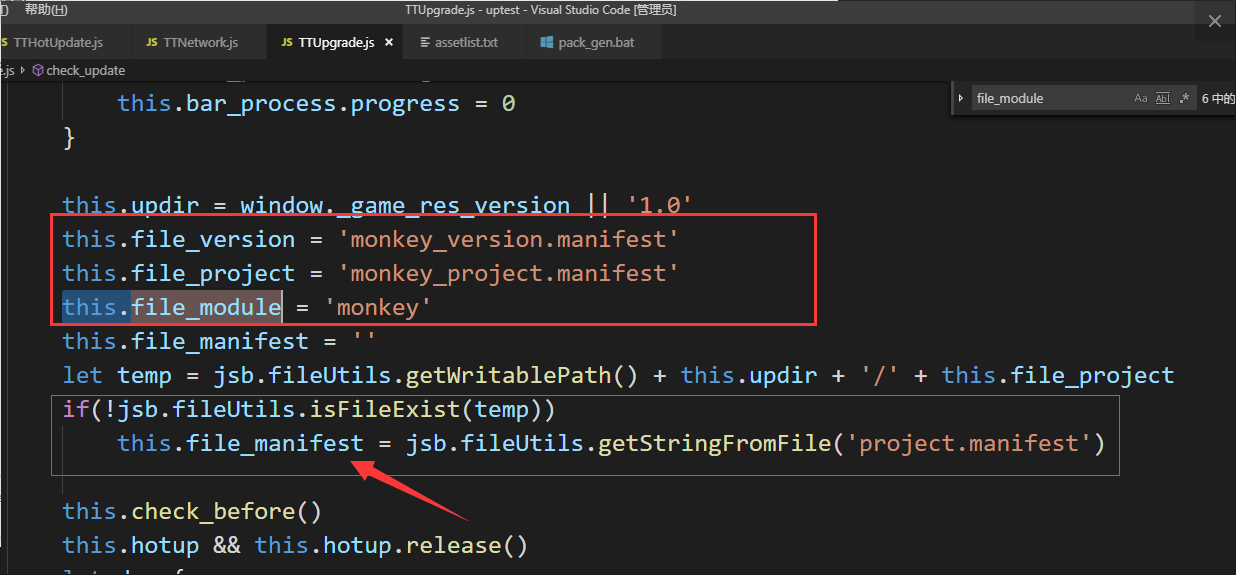This screenshot has width=1236, height=575.
Task: Close the TTUpgrade.js tab
Action: [389, 43]
